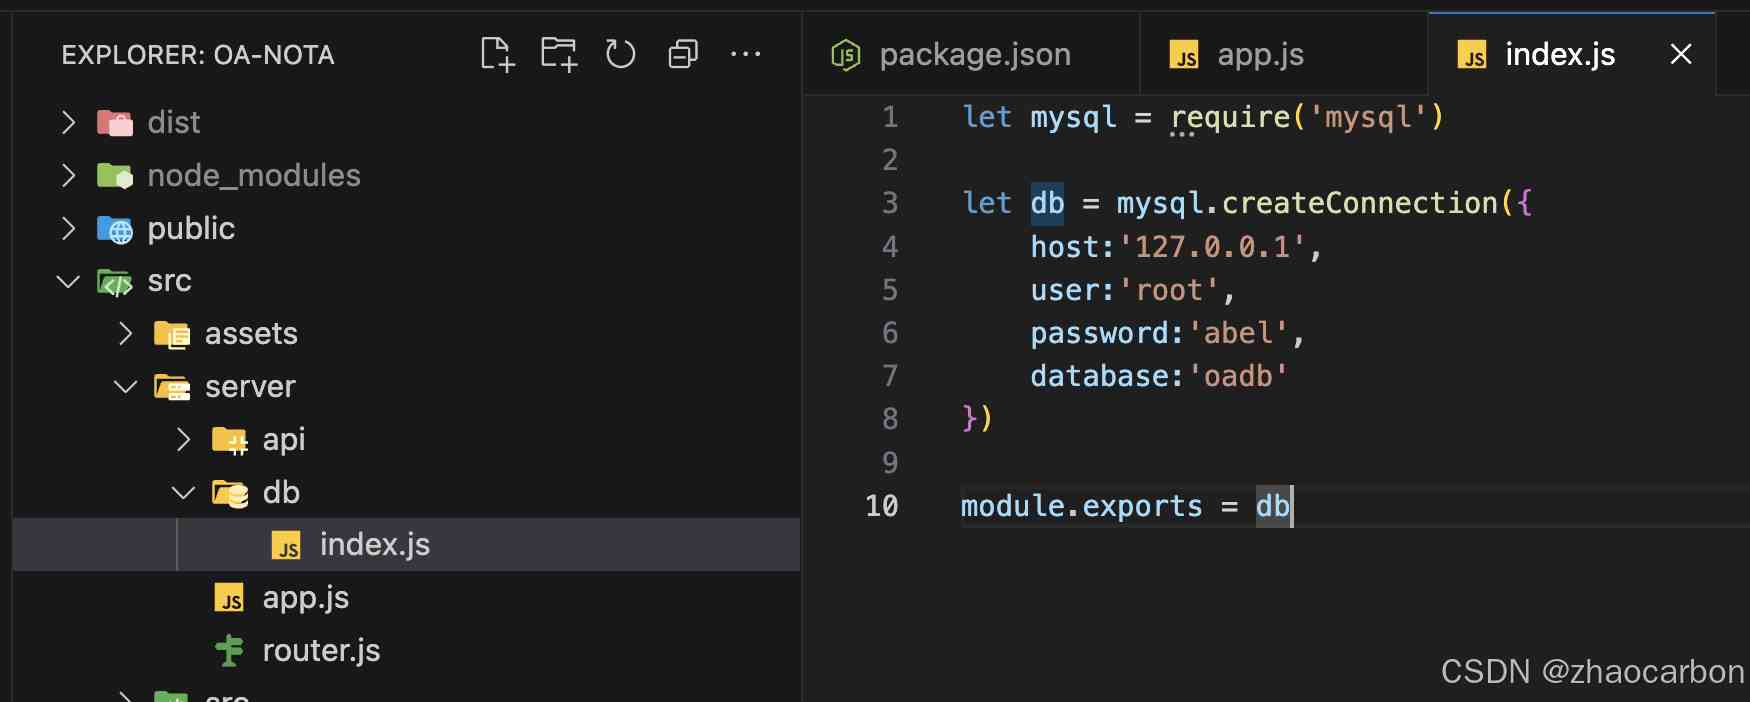Refresh the Explorer file tree
This screenshot has width=1750, height=702.
pyautogui.click(x=620, y=54)
